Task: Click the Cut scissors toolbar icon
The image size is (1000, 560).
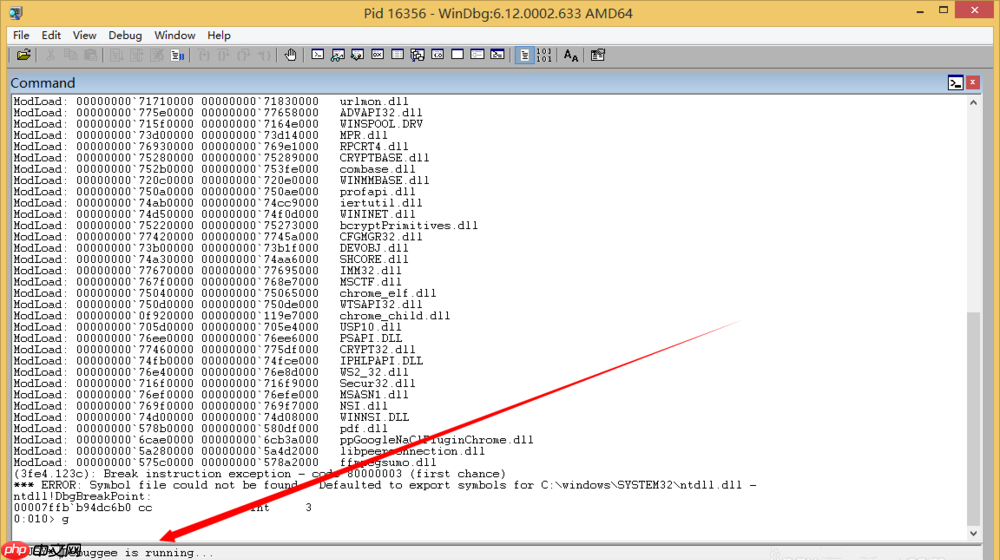Action: pyautogui.click(x=50, y=55)
